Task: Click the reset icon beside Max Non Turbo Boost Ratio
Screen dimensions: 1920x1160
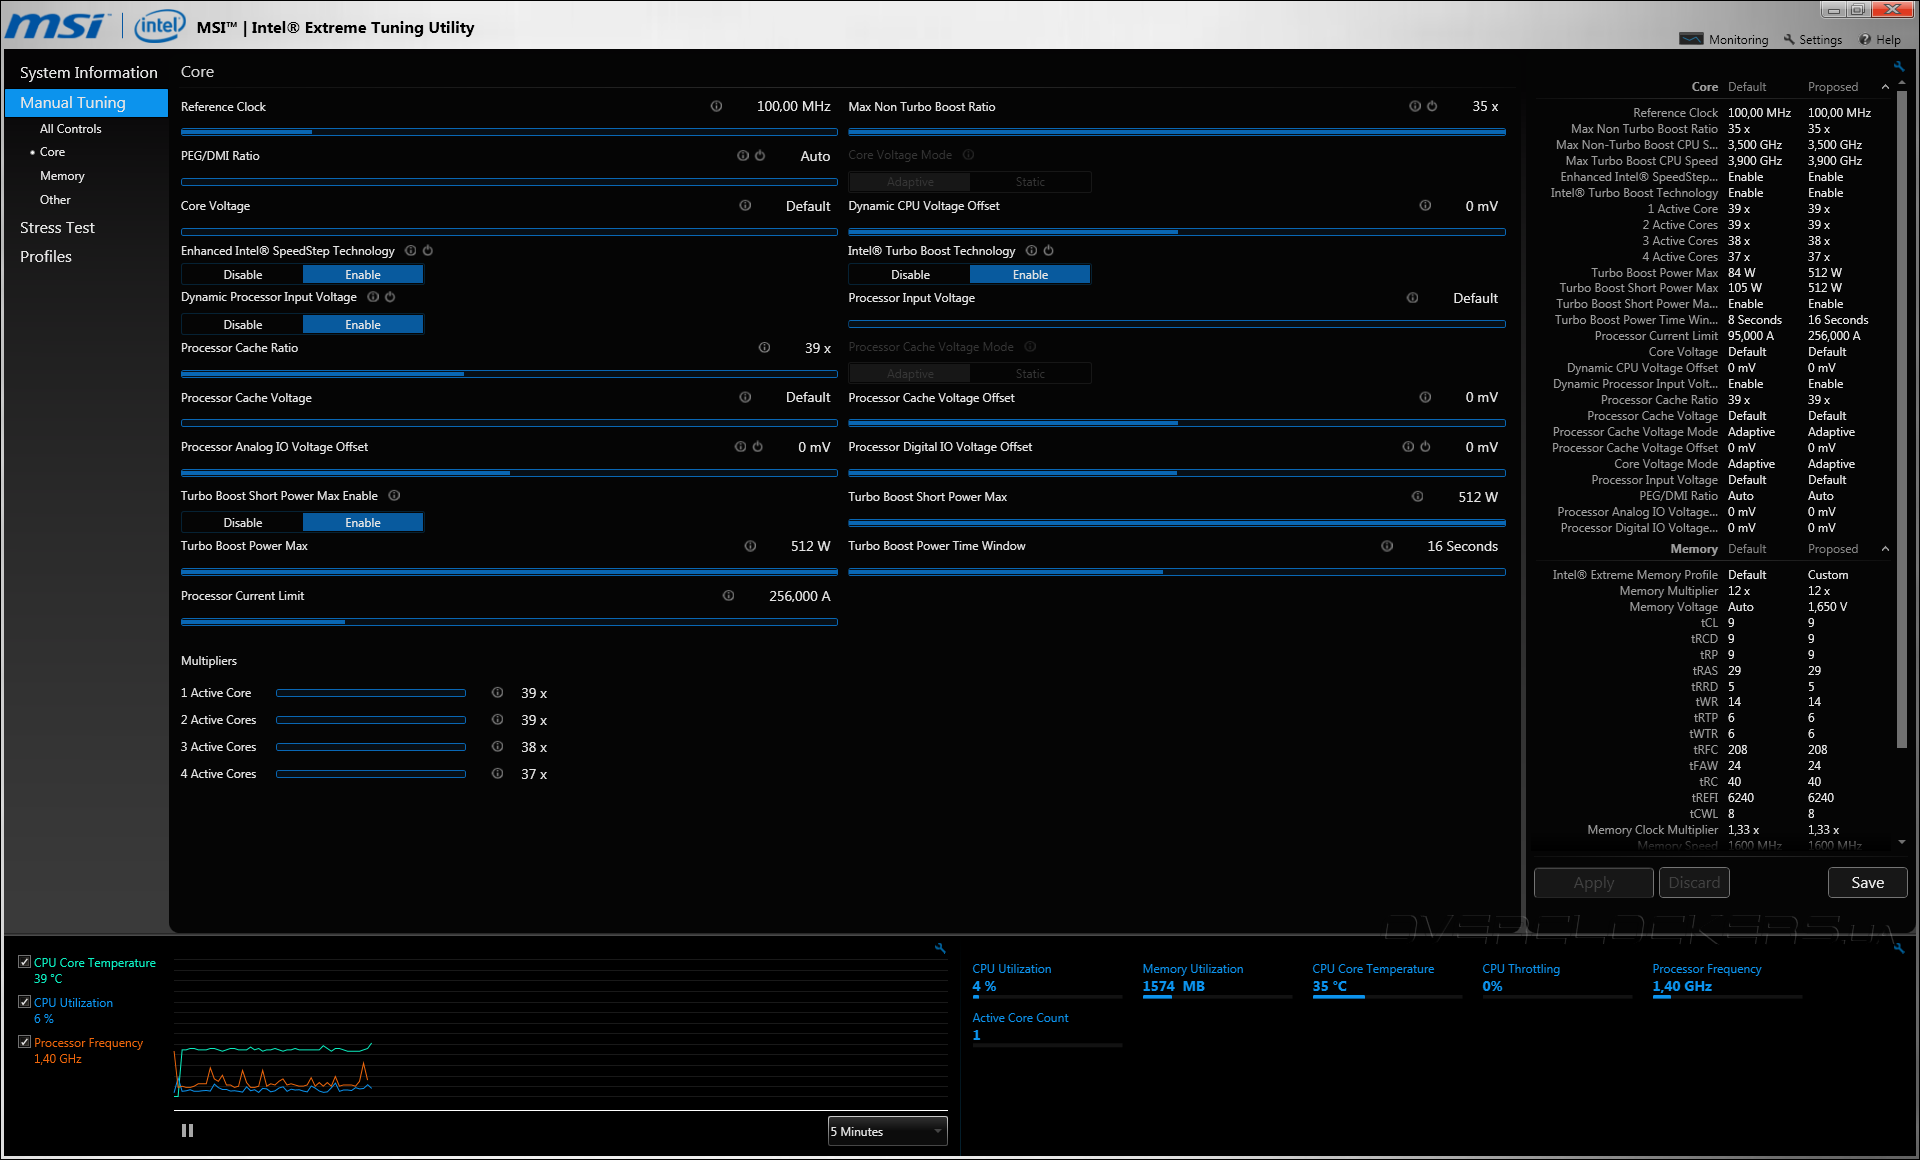Action: click(x=1432, y=106)
